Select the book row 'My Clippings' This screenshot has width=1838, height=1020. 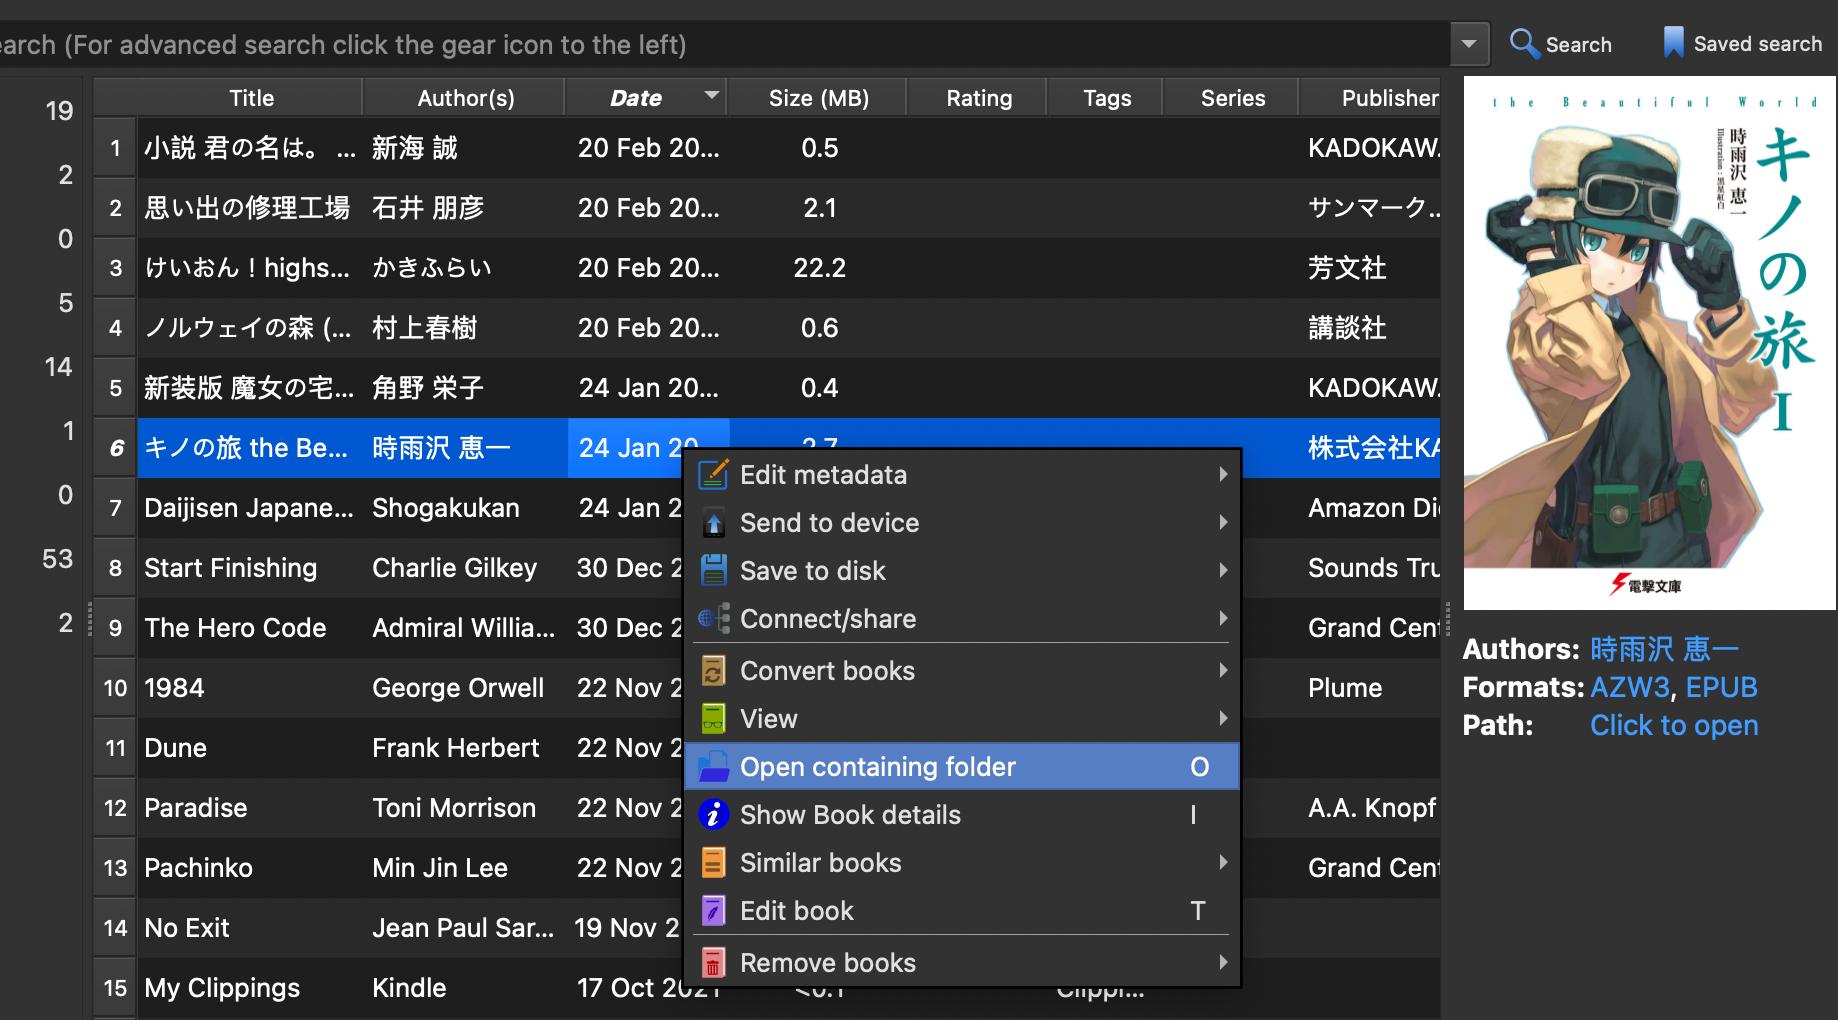pos(390,988)
